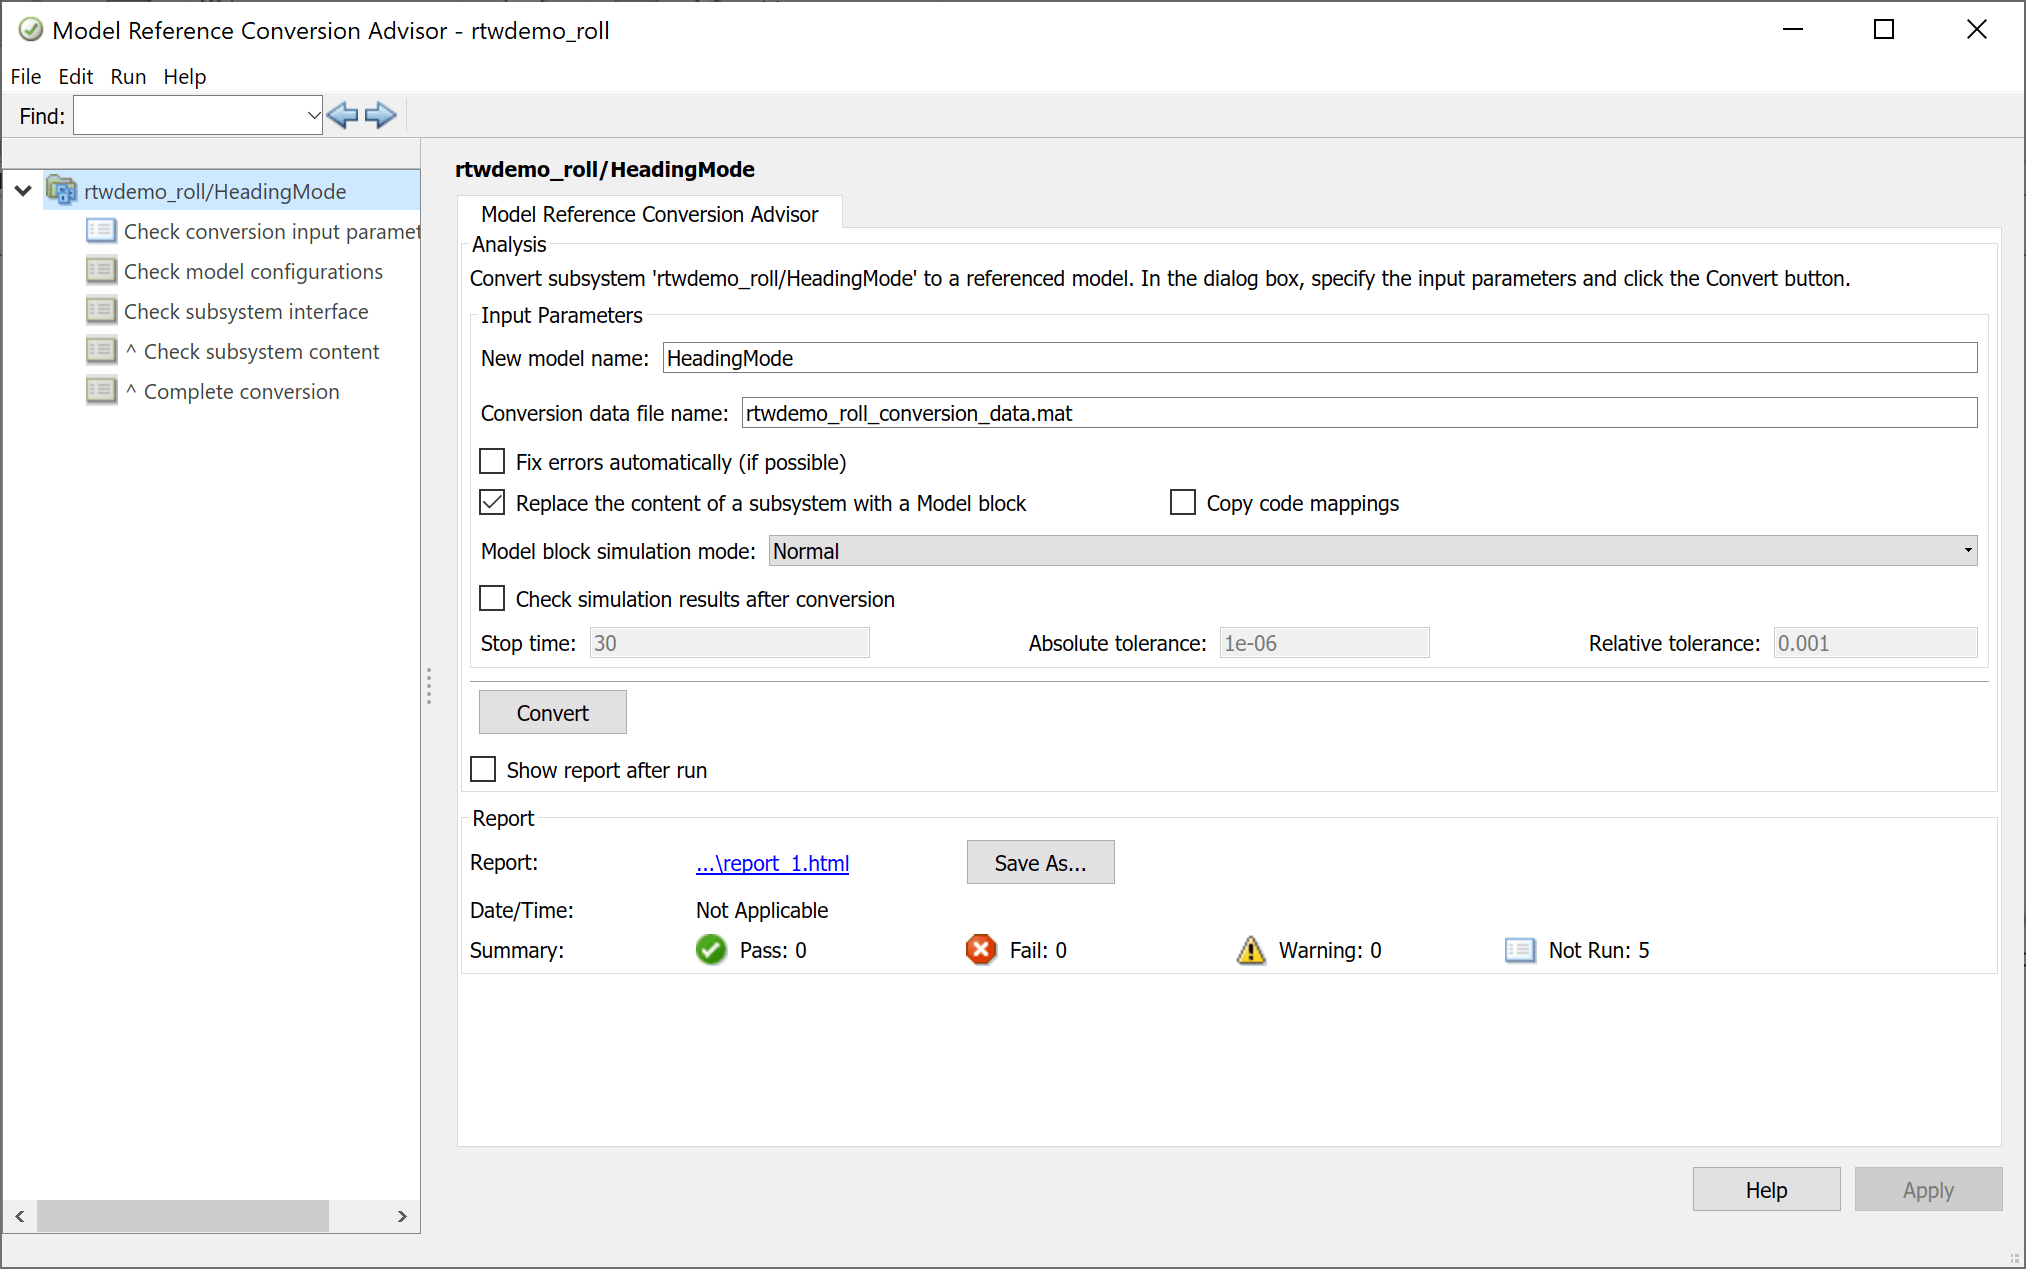Uncheck Replace subsystem content with Model block

point(491,502)
